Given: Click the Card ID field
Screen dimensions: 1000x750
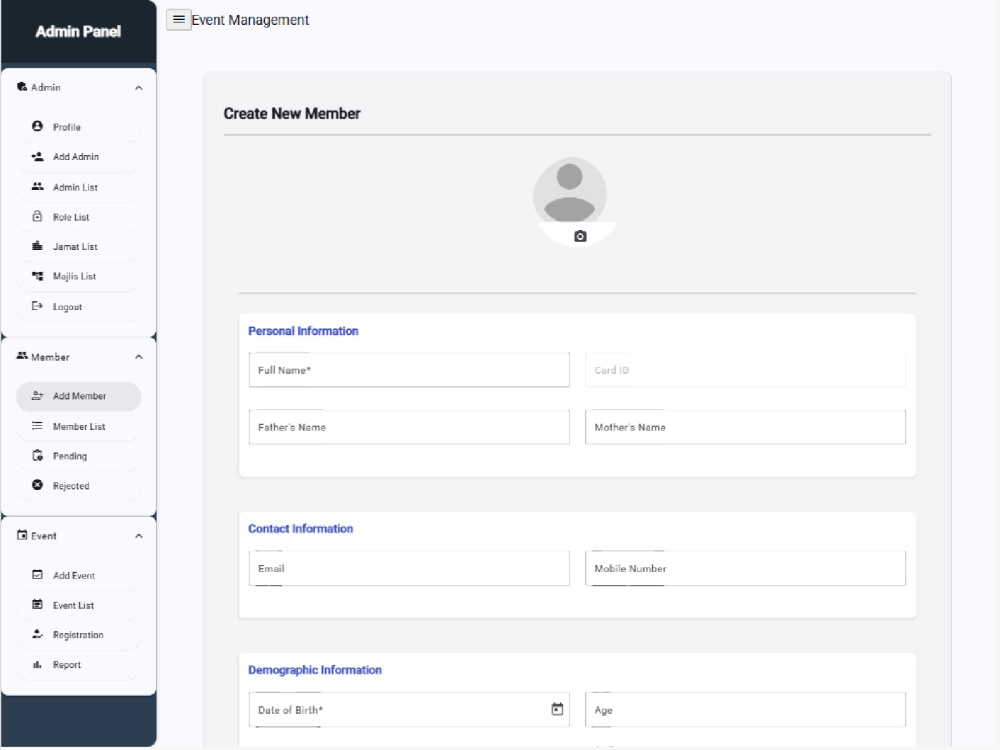Looking at the screenshot, I should click(745, 370).
